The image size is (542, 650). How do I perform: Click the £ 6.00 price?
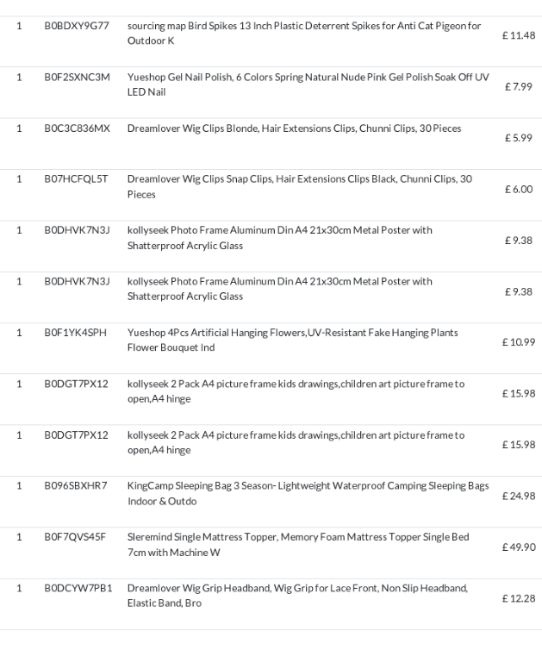click(x=519, y=189)
